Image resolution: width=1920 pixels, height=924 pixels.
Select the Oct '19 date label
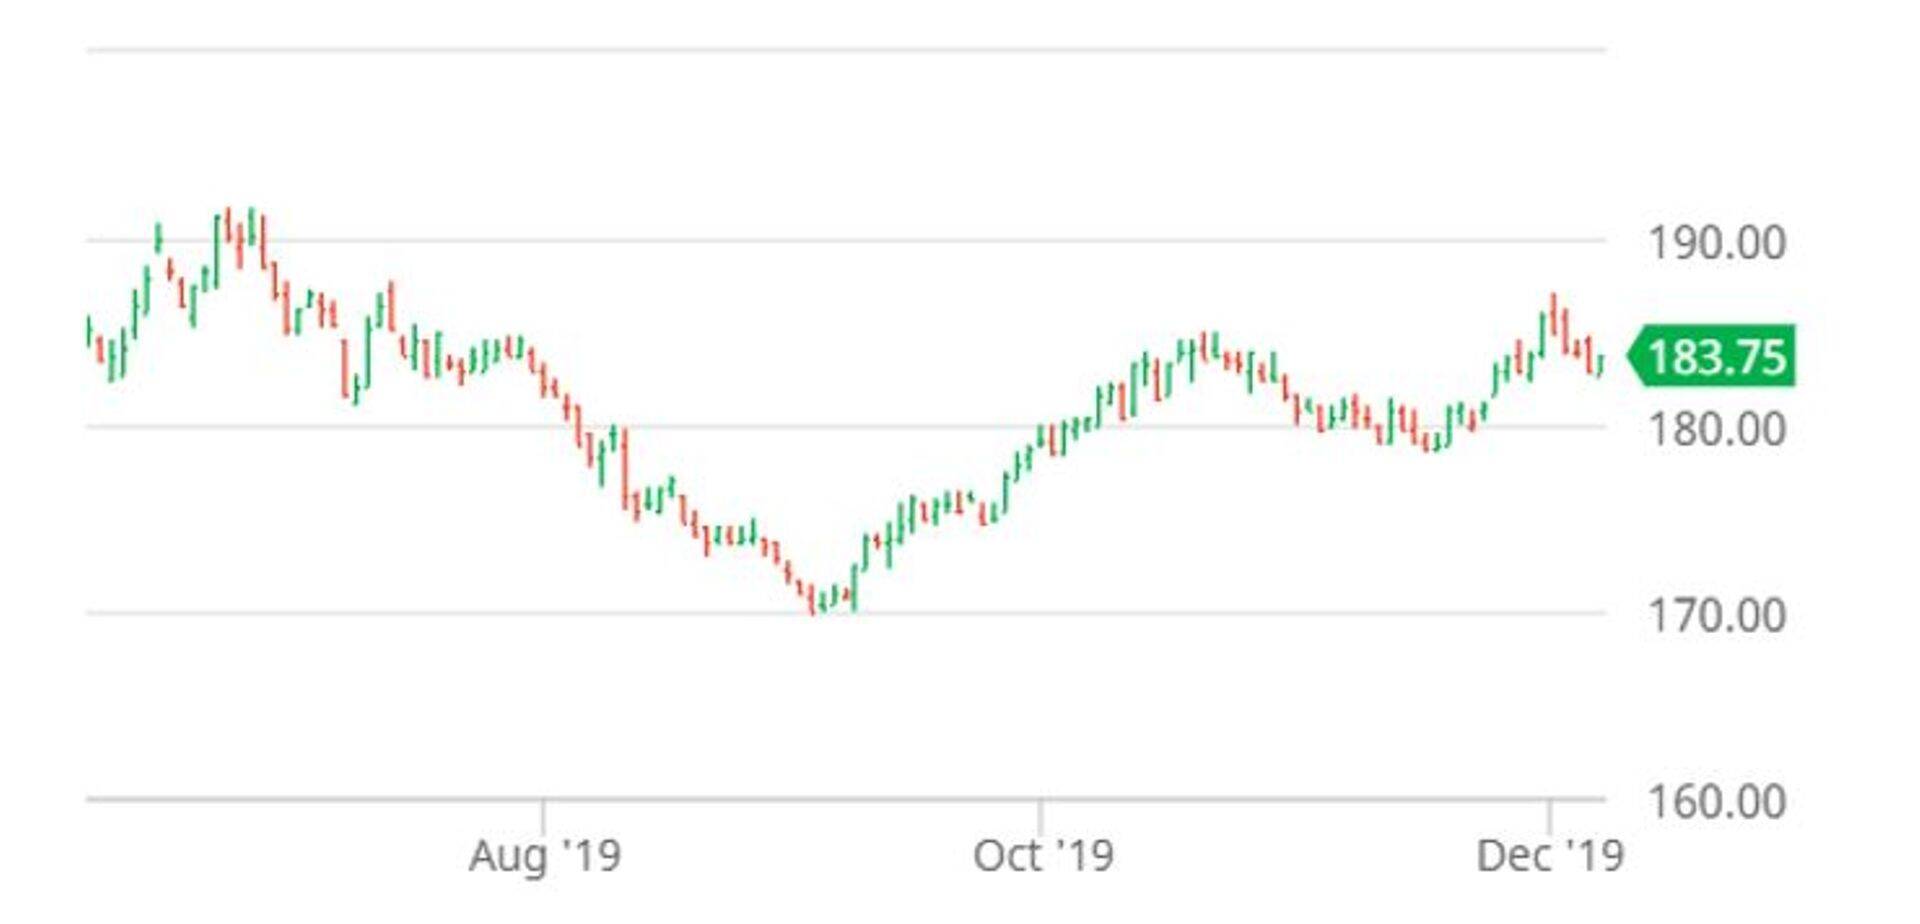(x=1043, y=856)
